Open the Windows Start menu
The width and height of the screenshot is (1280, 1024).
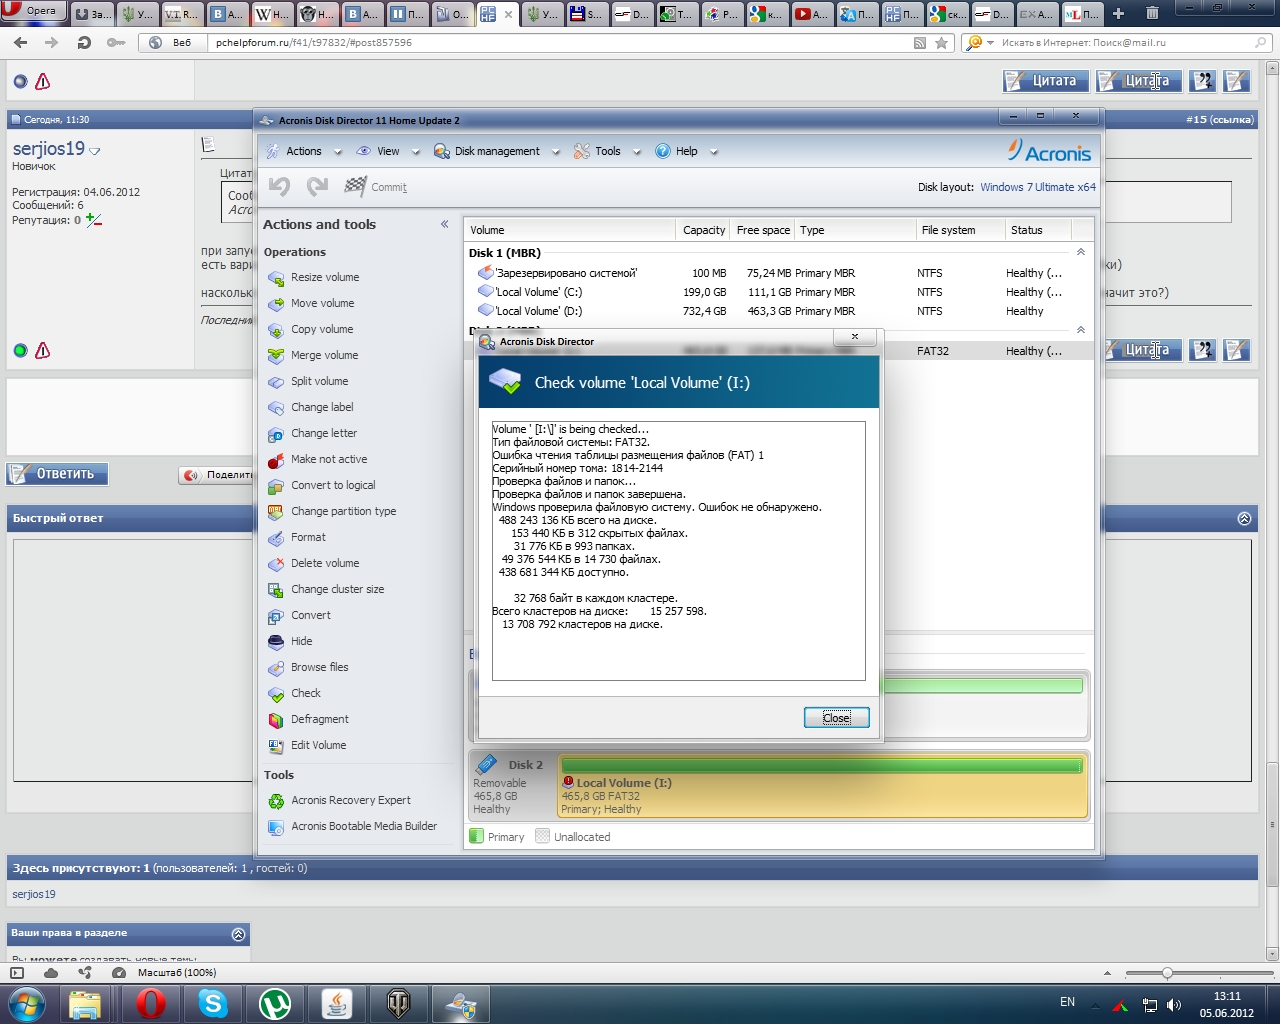point(25,1003)
